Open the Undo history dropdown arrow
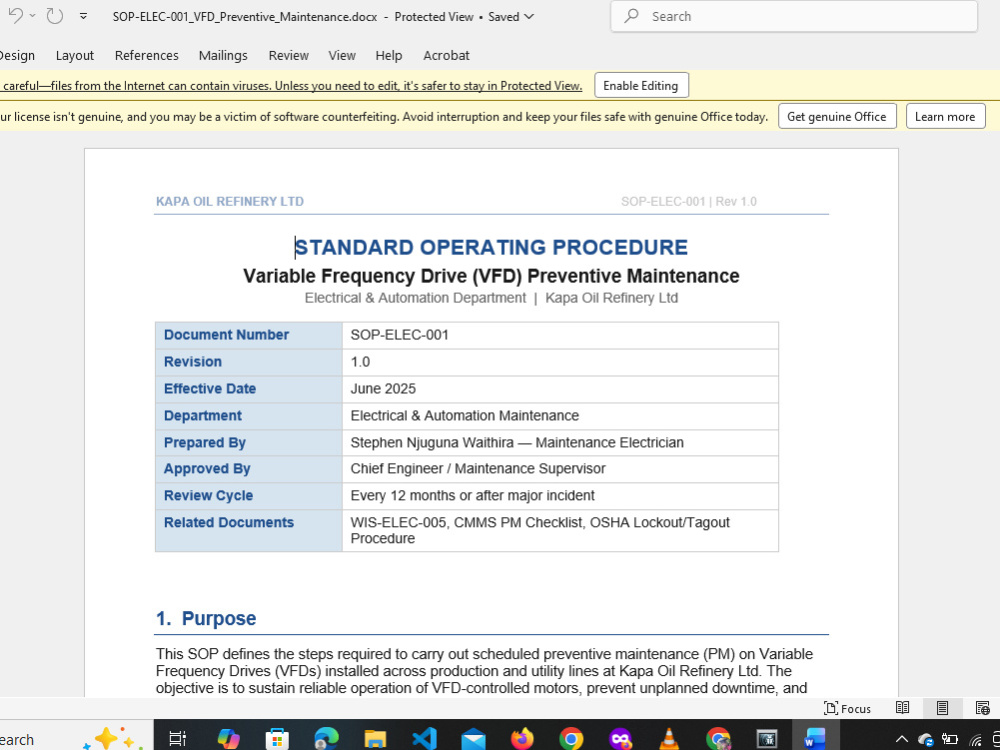The width and height of the screenshot is (1000, 750). (x=33, y=16)
